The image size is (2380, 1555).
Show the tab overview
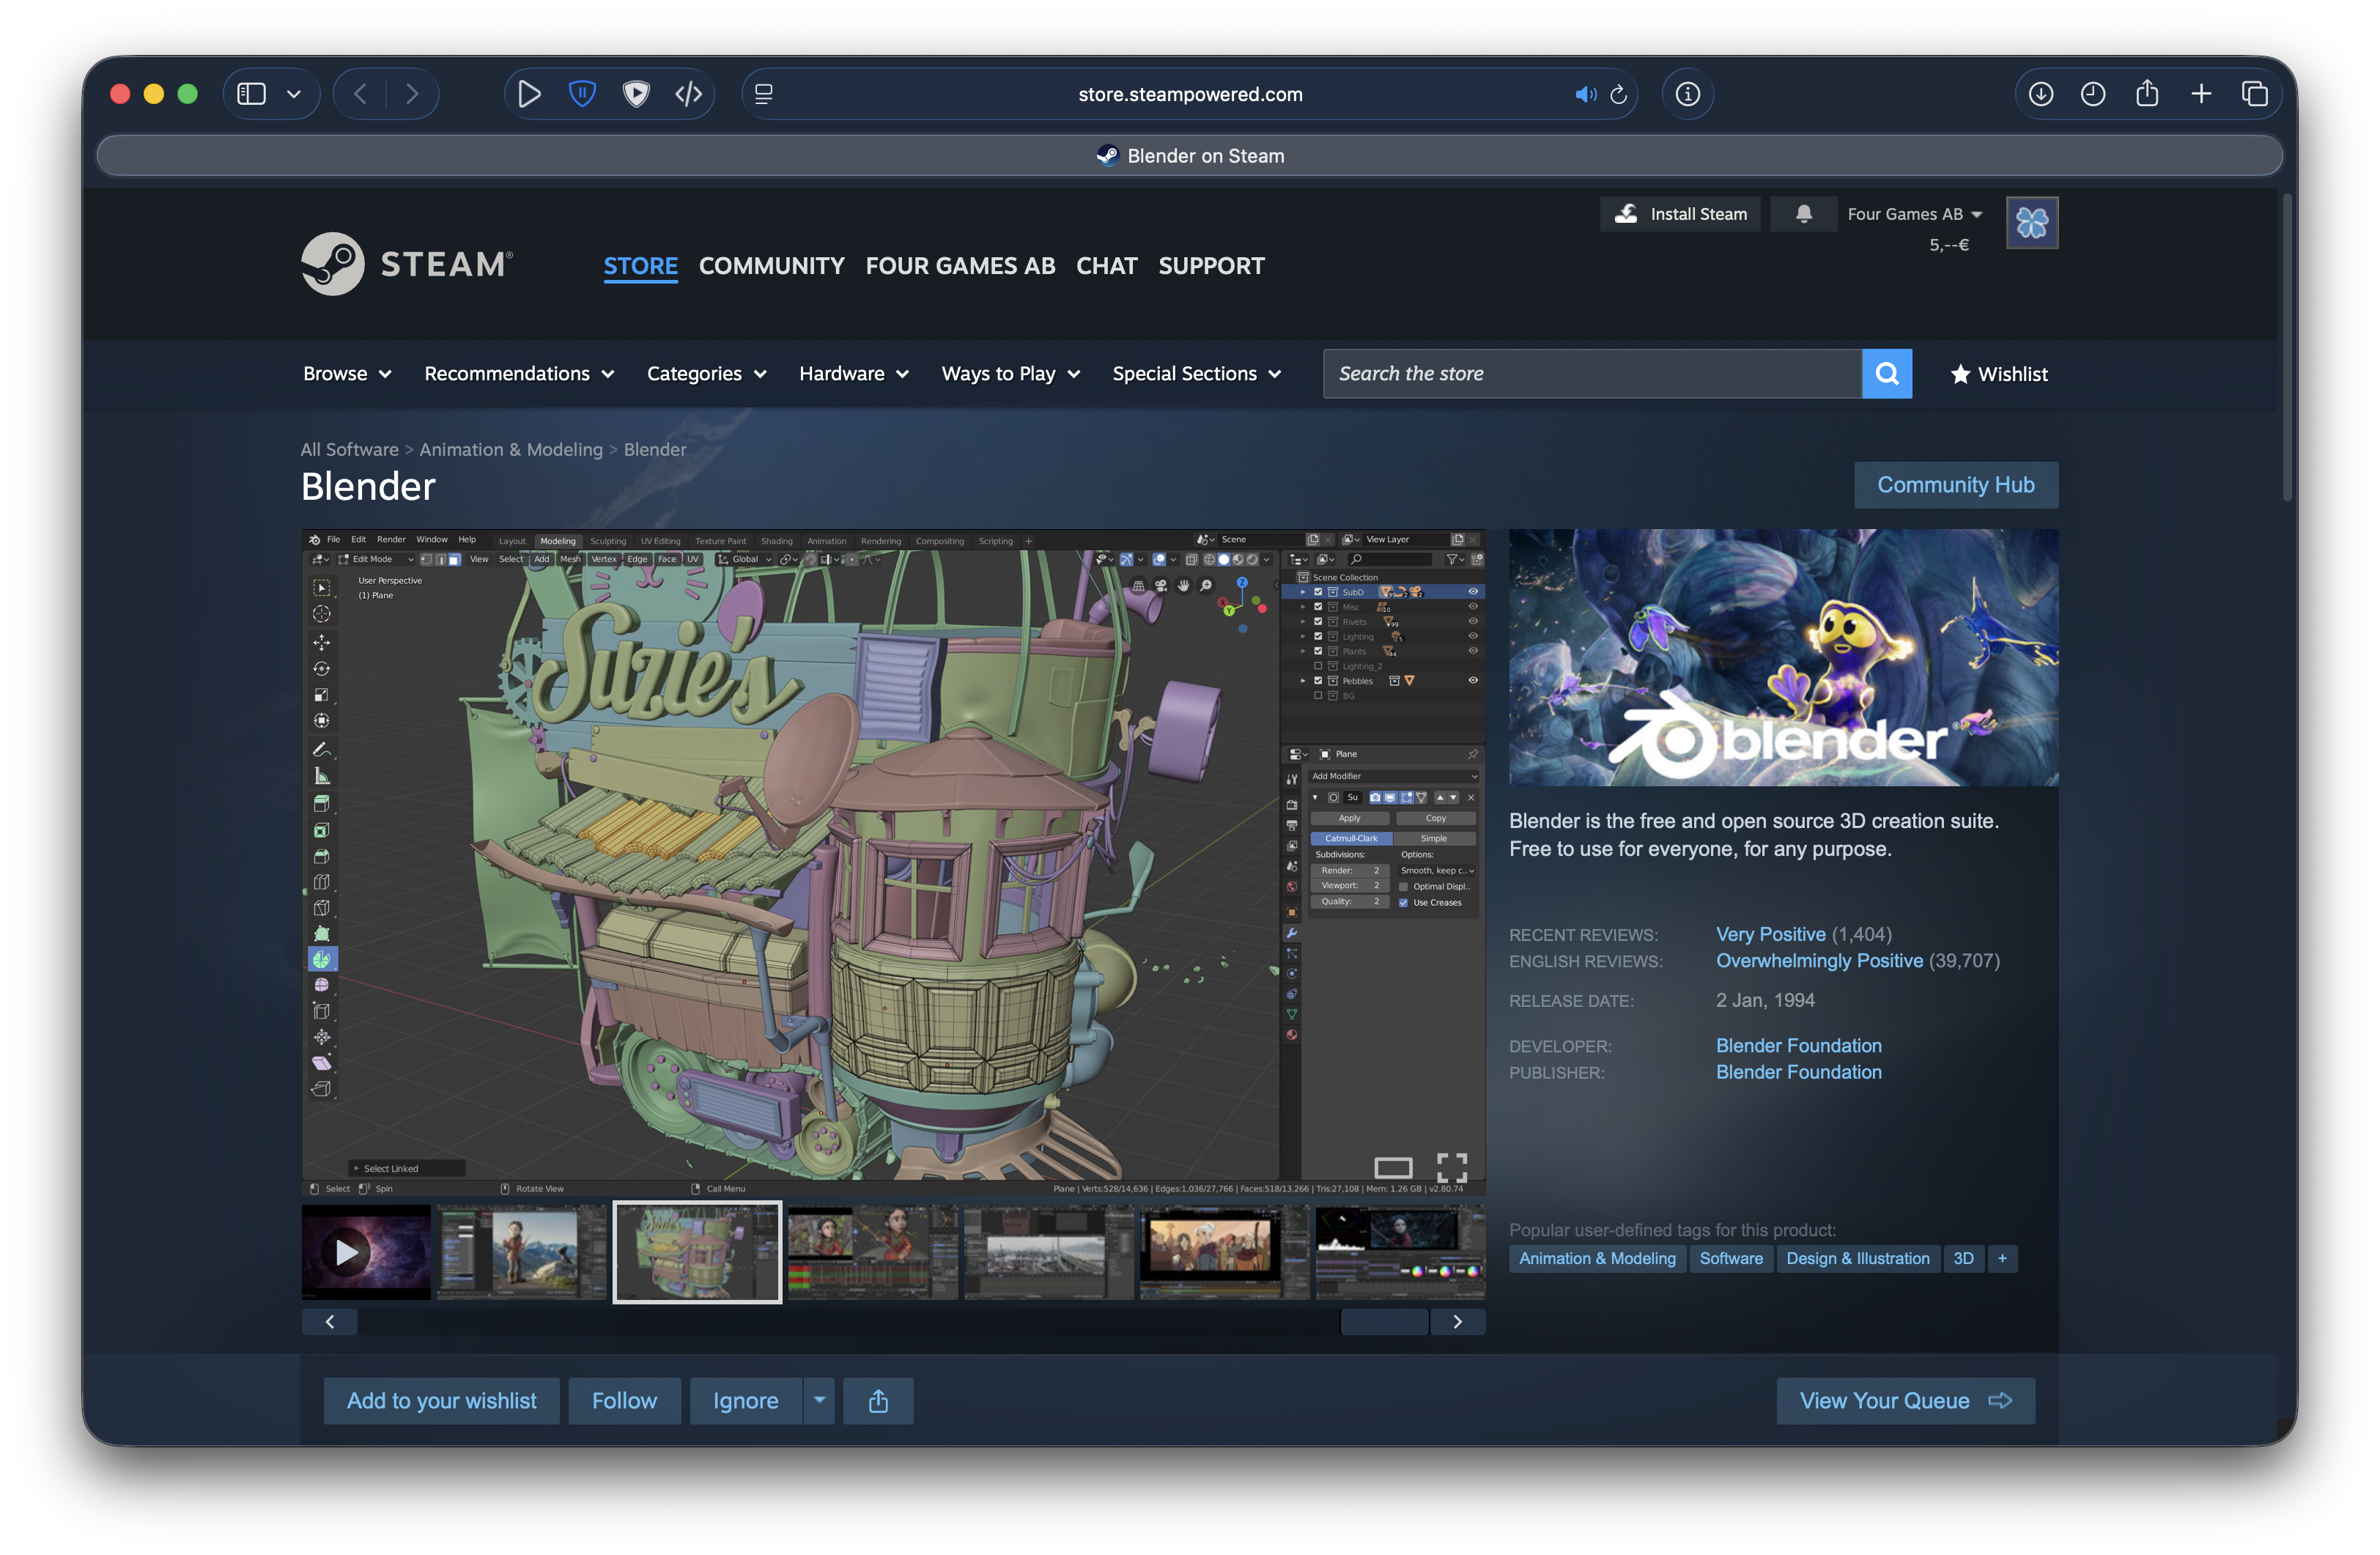[2255, 94]
